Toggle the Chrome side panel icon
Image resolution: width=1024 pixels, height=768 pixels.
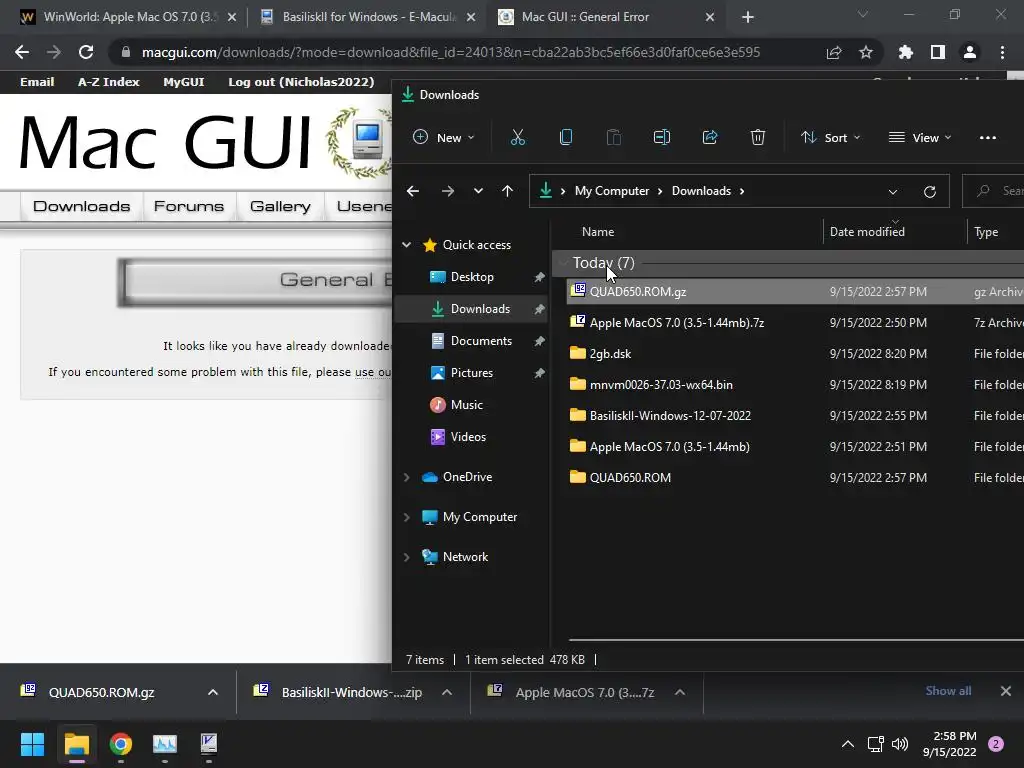pos(938,52)
